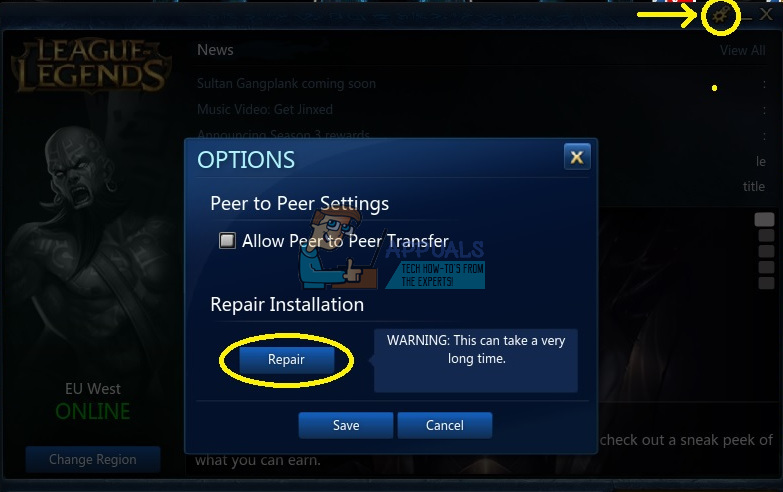Click the EU West ONLINE server status
783x492 pixels.
point(93,403)
